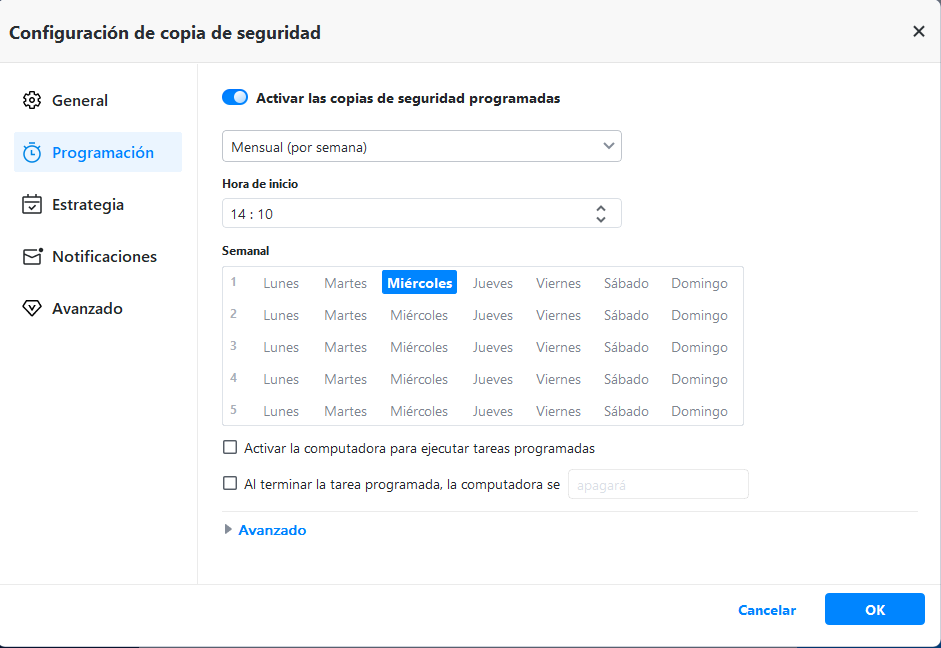Enable waking computer for scheduled tasks

click(x=230, y=448)
